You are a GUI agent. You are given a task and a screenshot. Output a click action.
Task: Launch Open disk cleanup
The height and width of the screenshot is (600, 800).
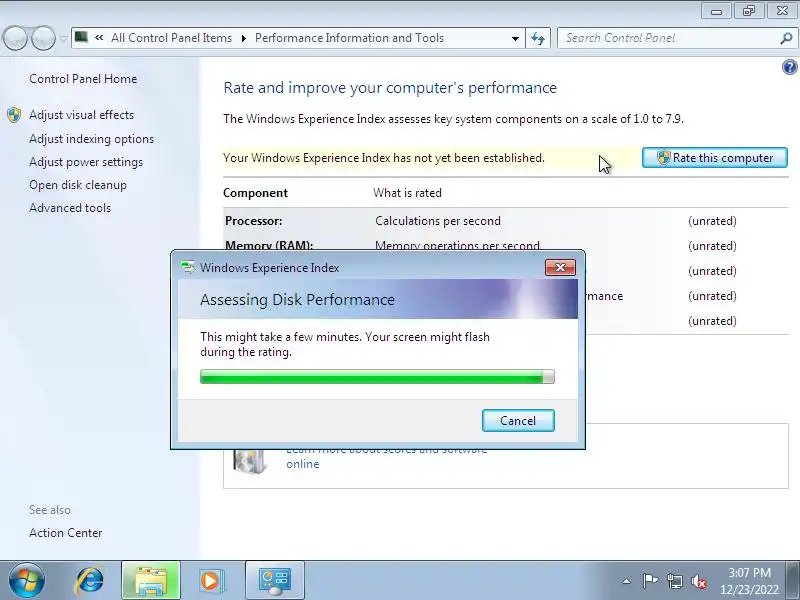click(78, 185)
